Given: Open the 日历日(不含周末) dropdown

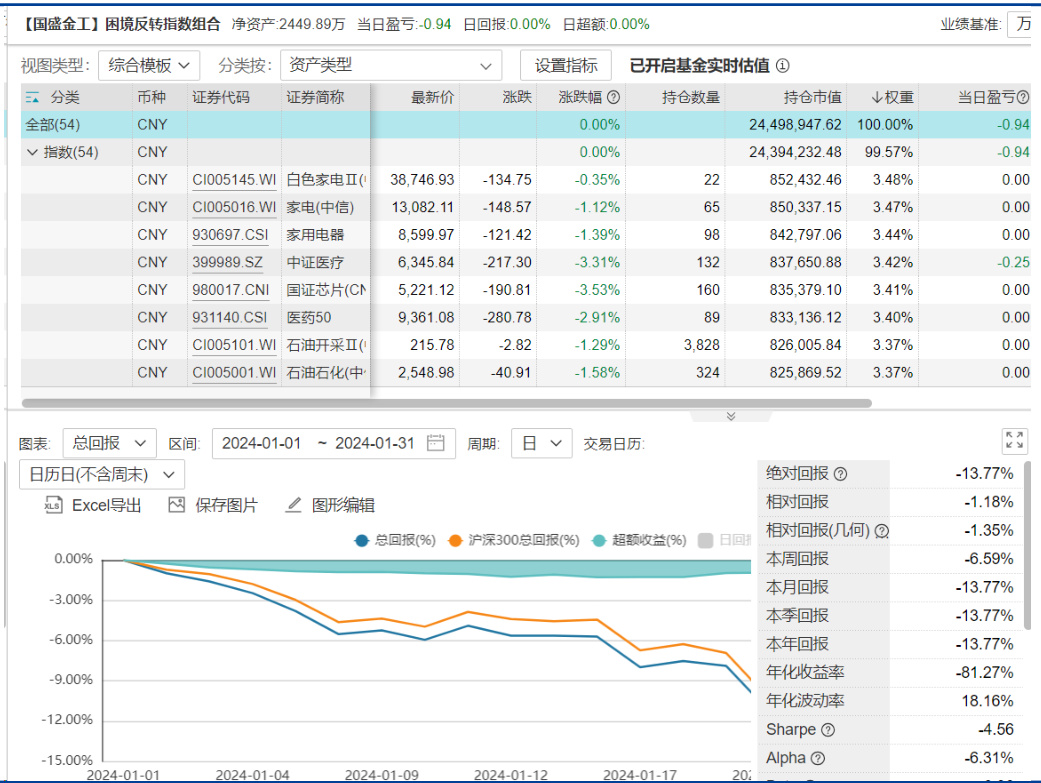Looking at the screenshot, I should tap(101, 474).
